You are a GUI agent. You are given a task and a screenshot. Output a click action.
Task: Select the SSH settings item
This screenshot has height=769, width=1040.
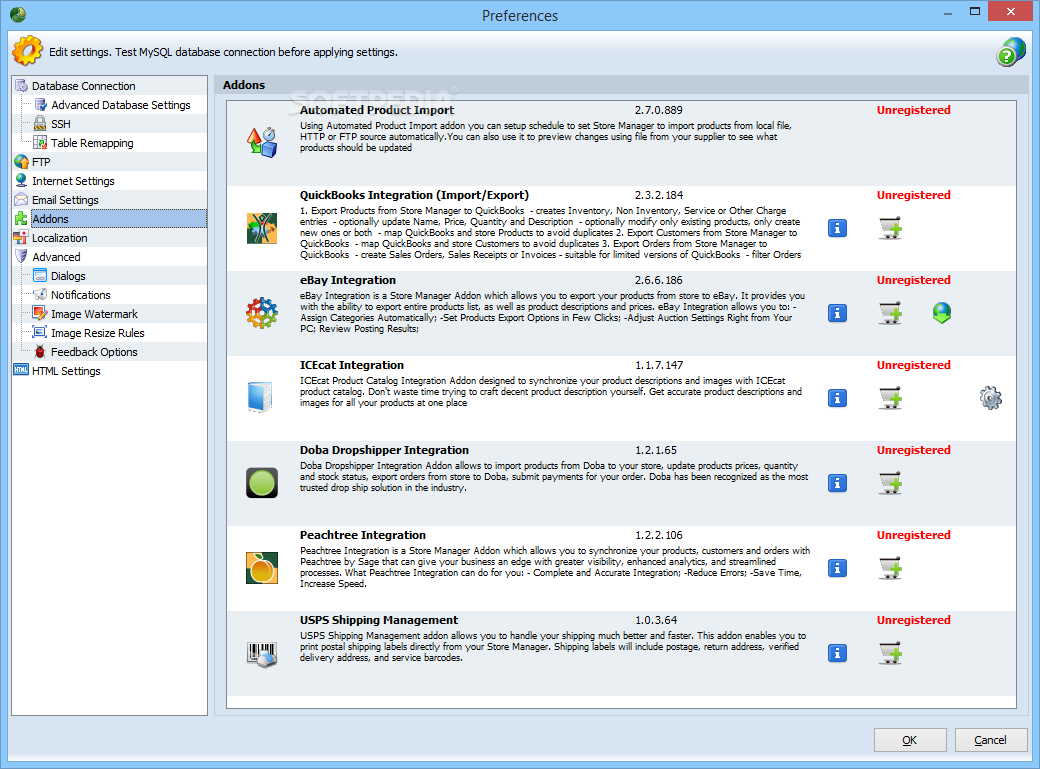click(x=61, y=124)
